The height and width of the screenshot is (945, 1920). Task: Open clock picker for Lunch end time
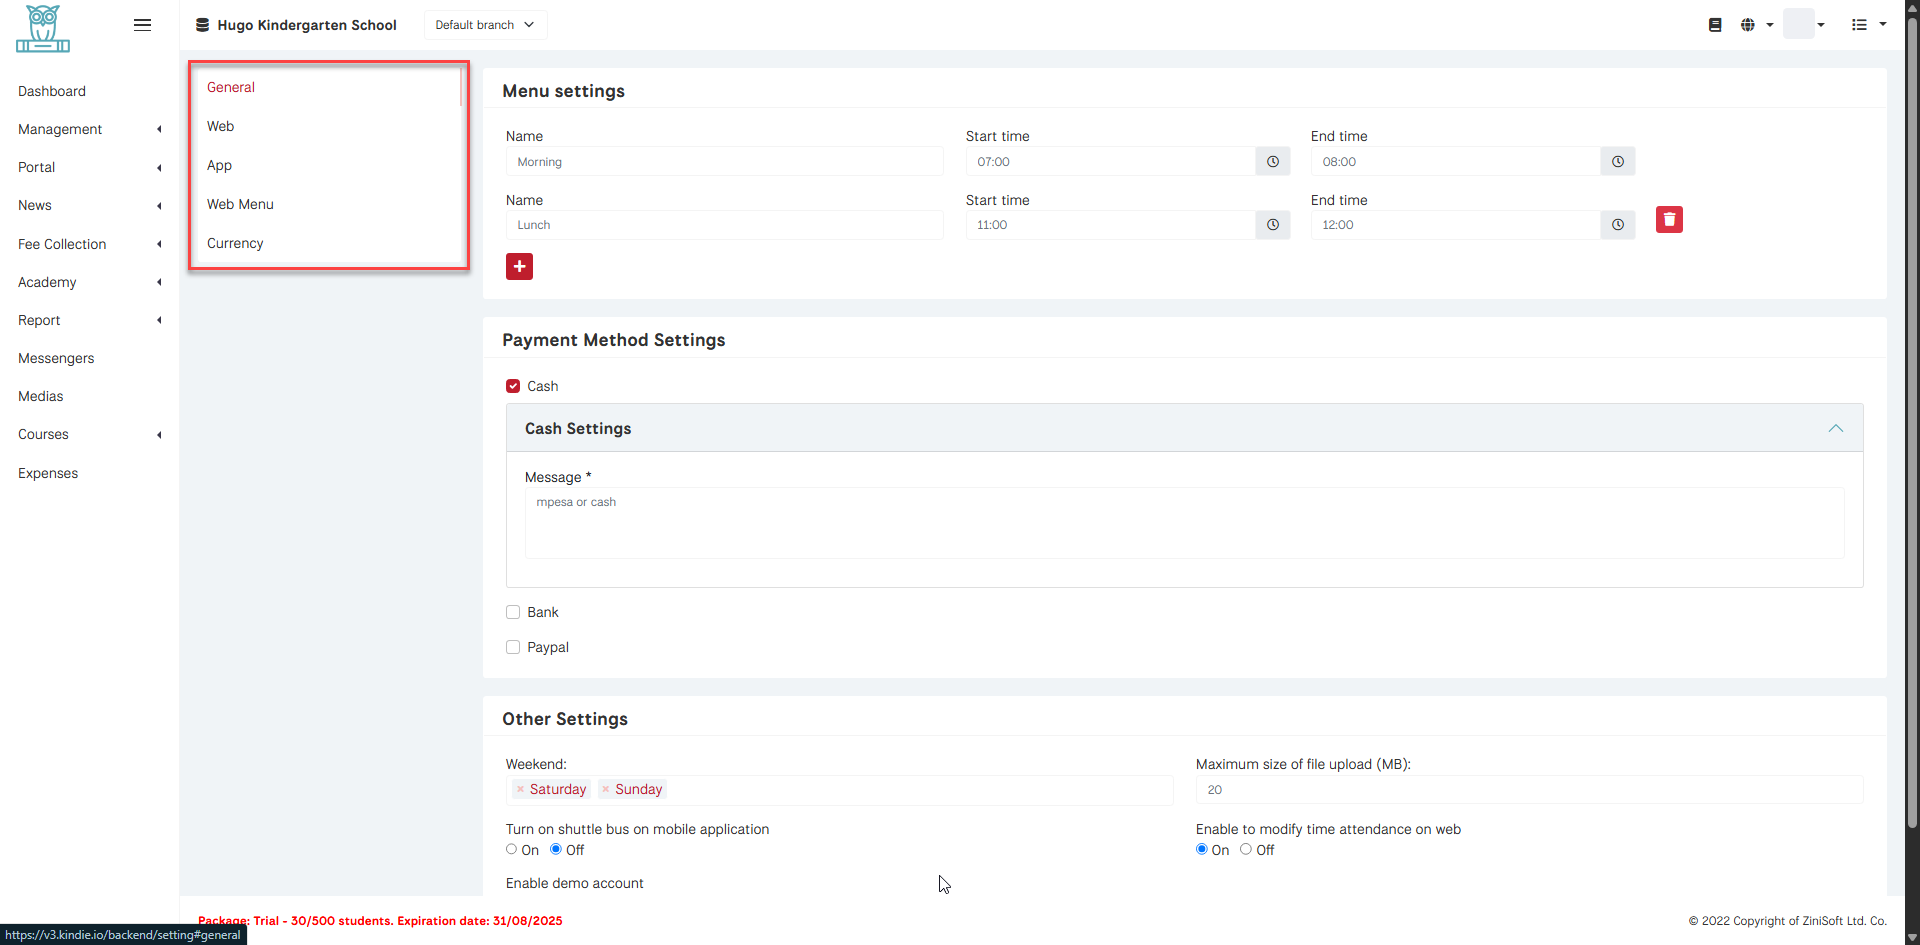1617,225
